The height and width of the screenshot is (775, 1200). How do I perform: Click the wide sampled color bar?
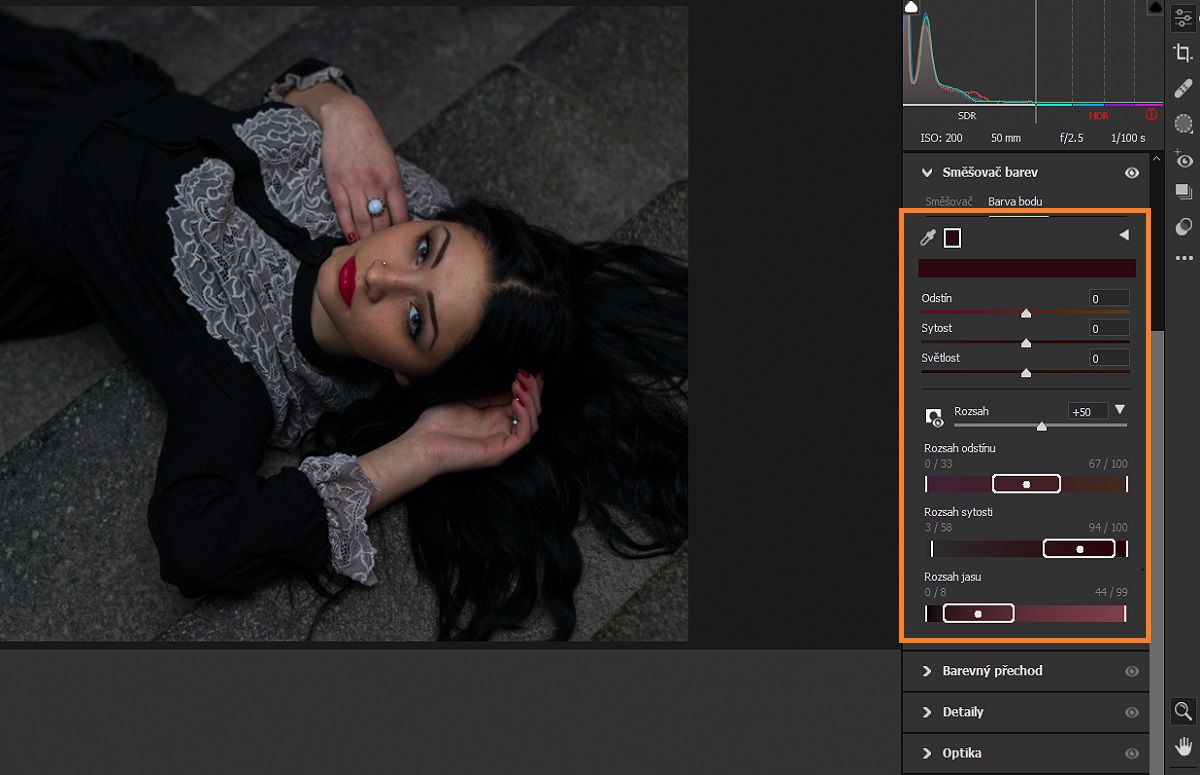(1027, 268)
